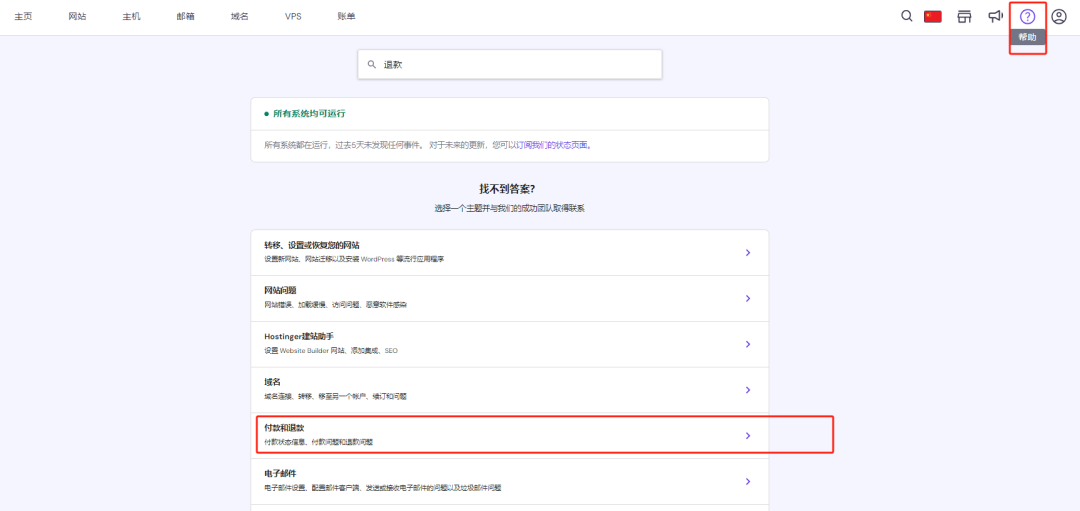1080x511 pixels.
Task: Click the magnifier icon inside search box
Action: pos(372,64)
